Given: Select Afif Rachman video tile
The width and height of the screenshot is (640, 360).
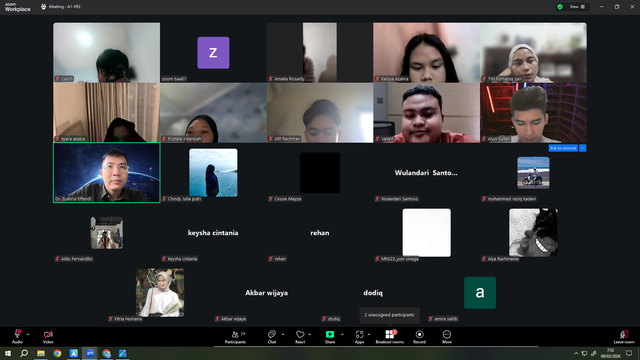Looking at the screenshot, I should 320,113.
